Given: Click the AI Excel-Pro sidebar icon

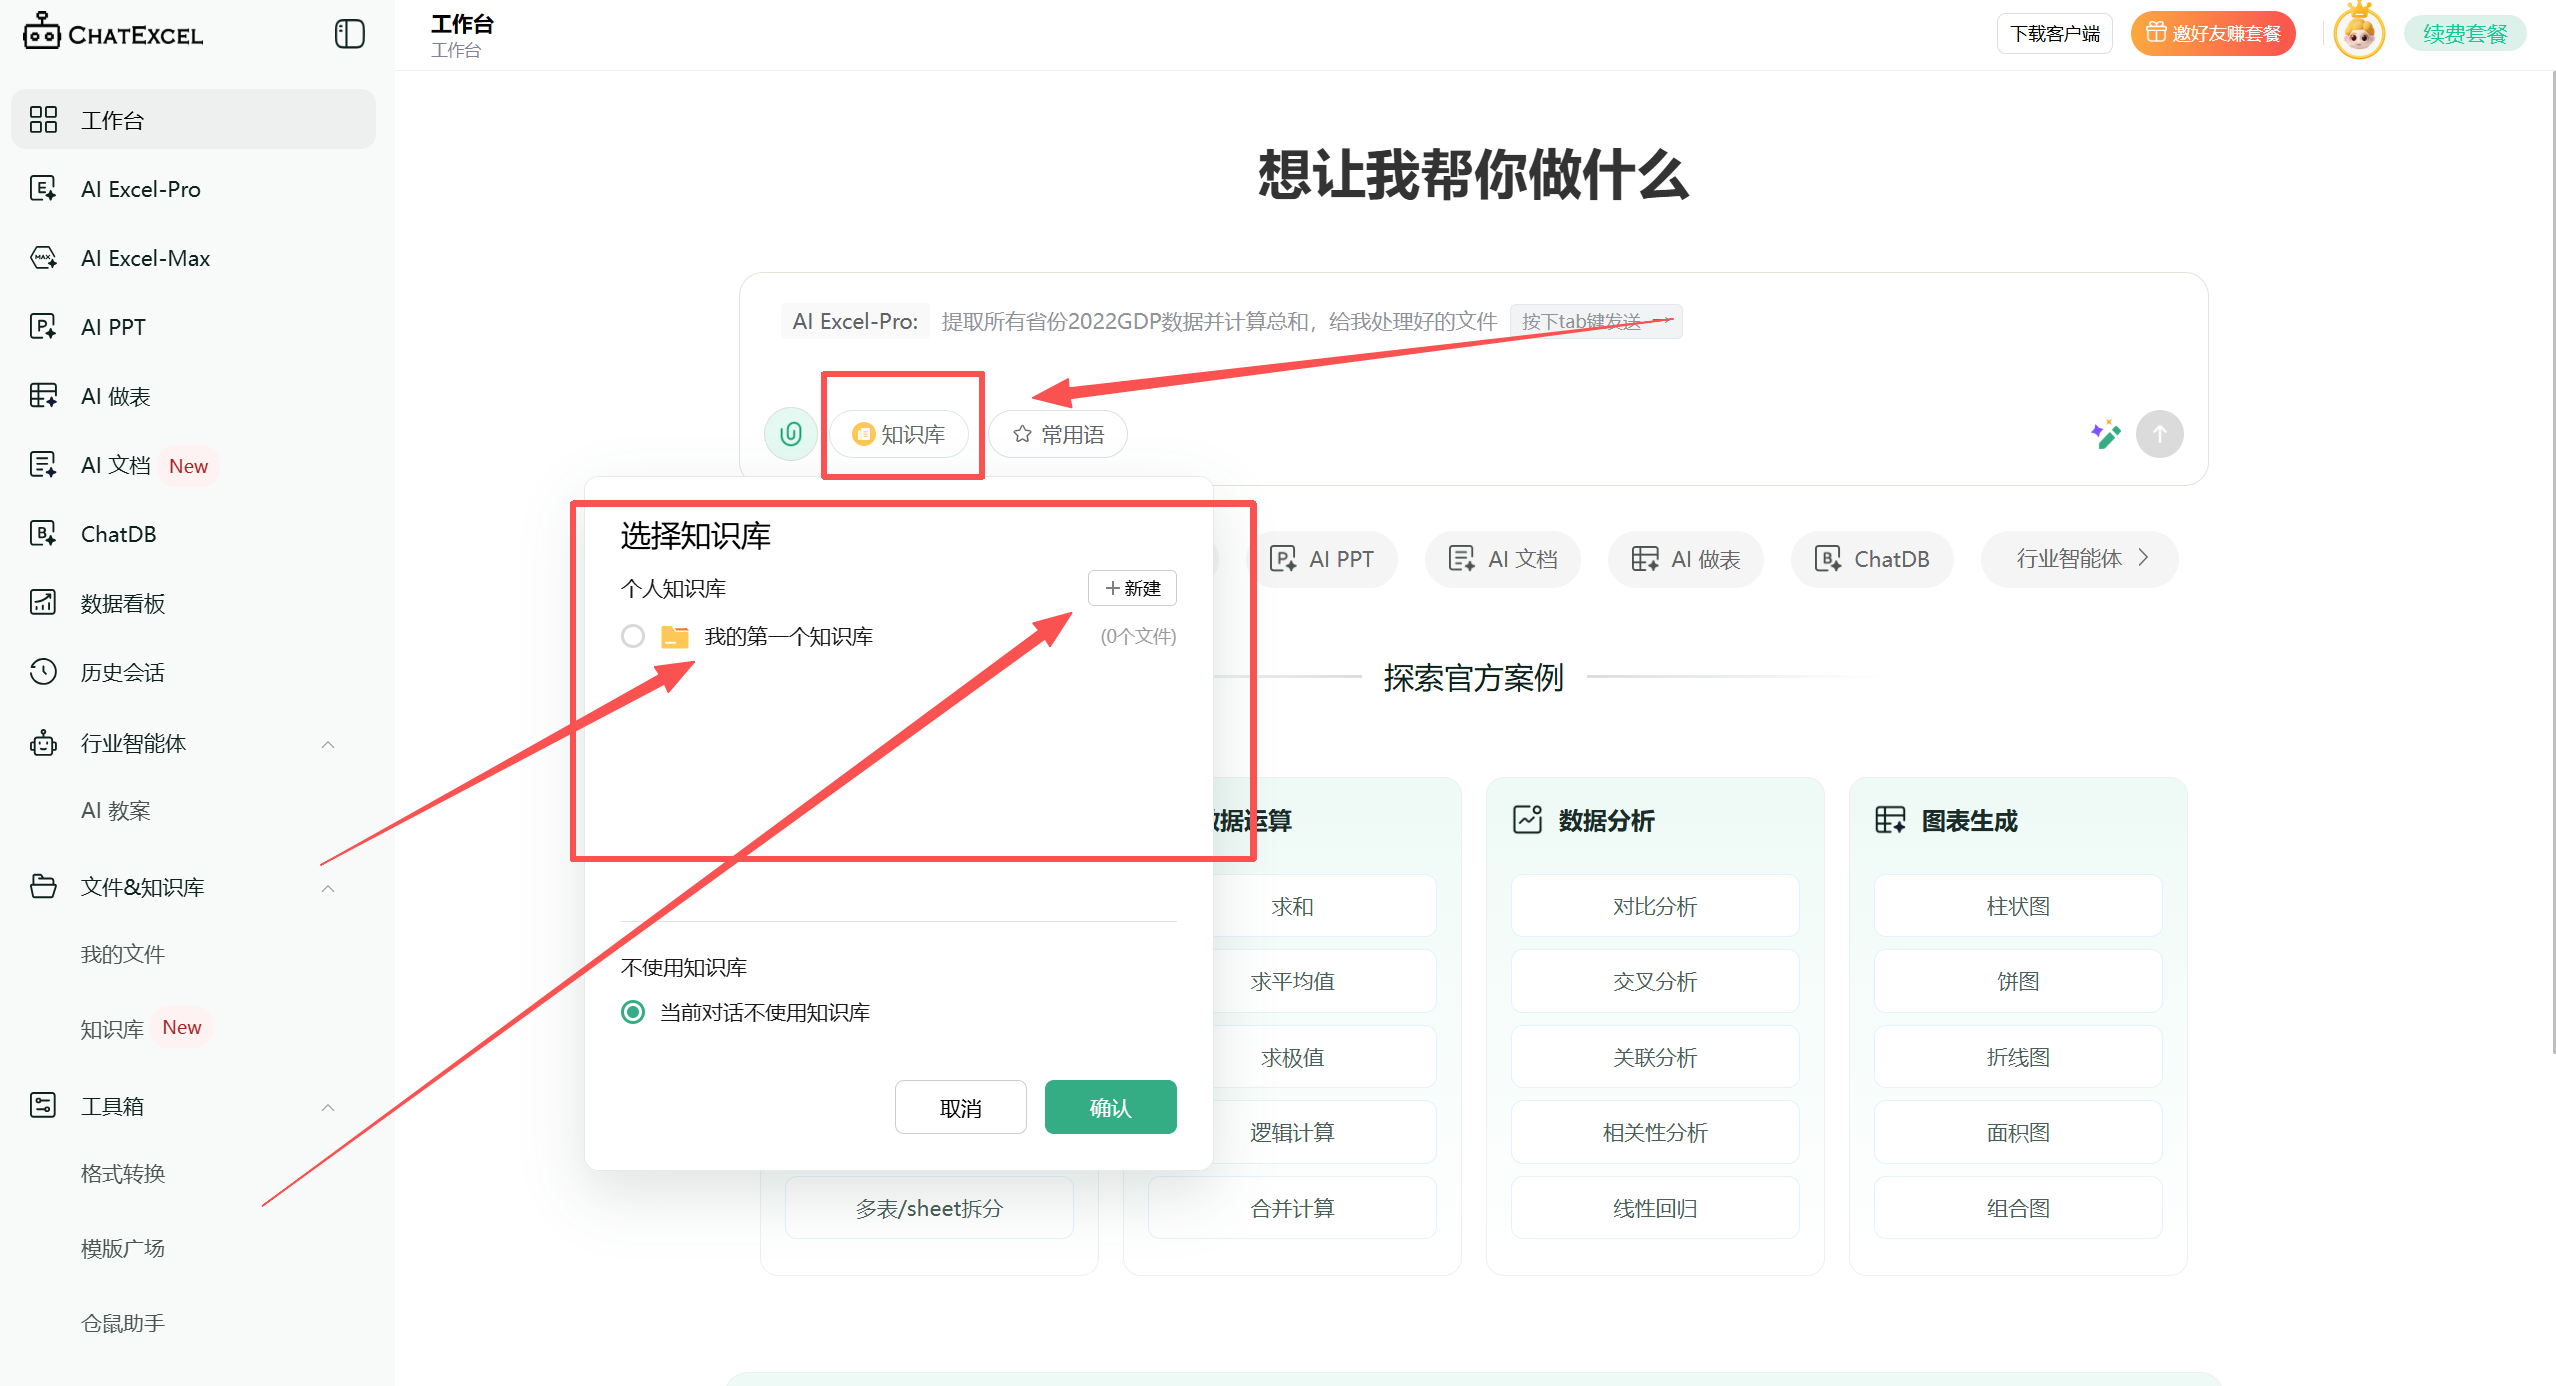Looking at the screenshot, I should coord(43,188).
